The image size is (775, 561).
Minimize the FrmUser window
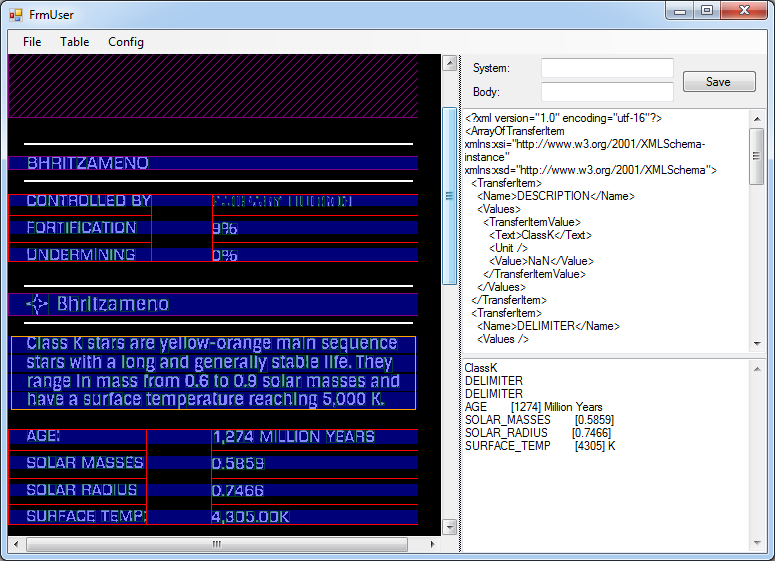click(680, 10)
